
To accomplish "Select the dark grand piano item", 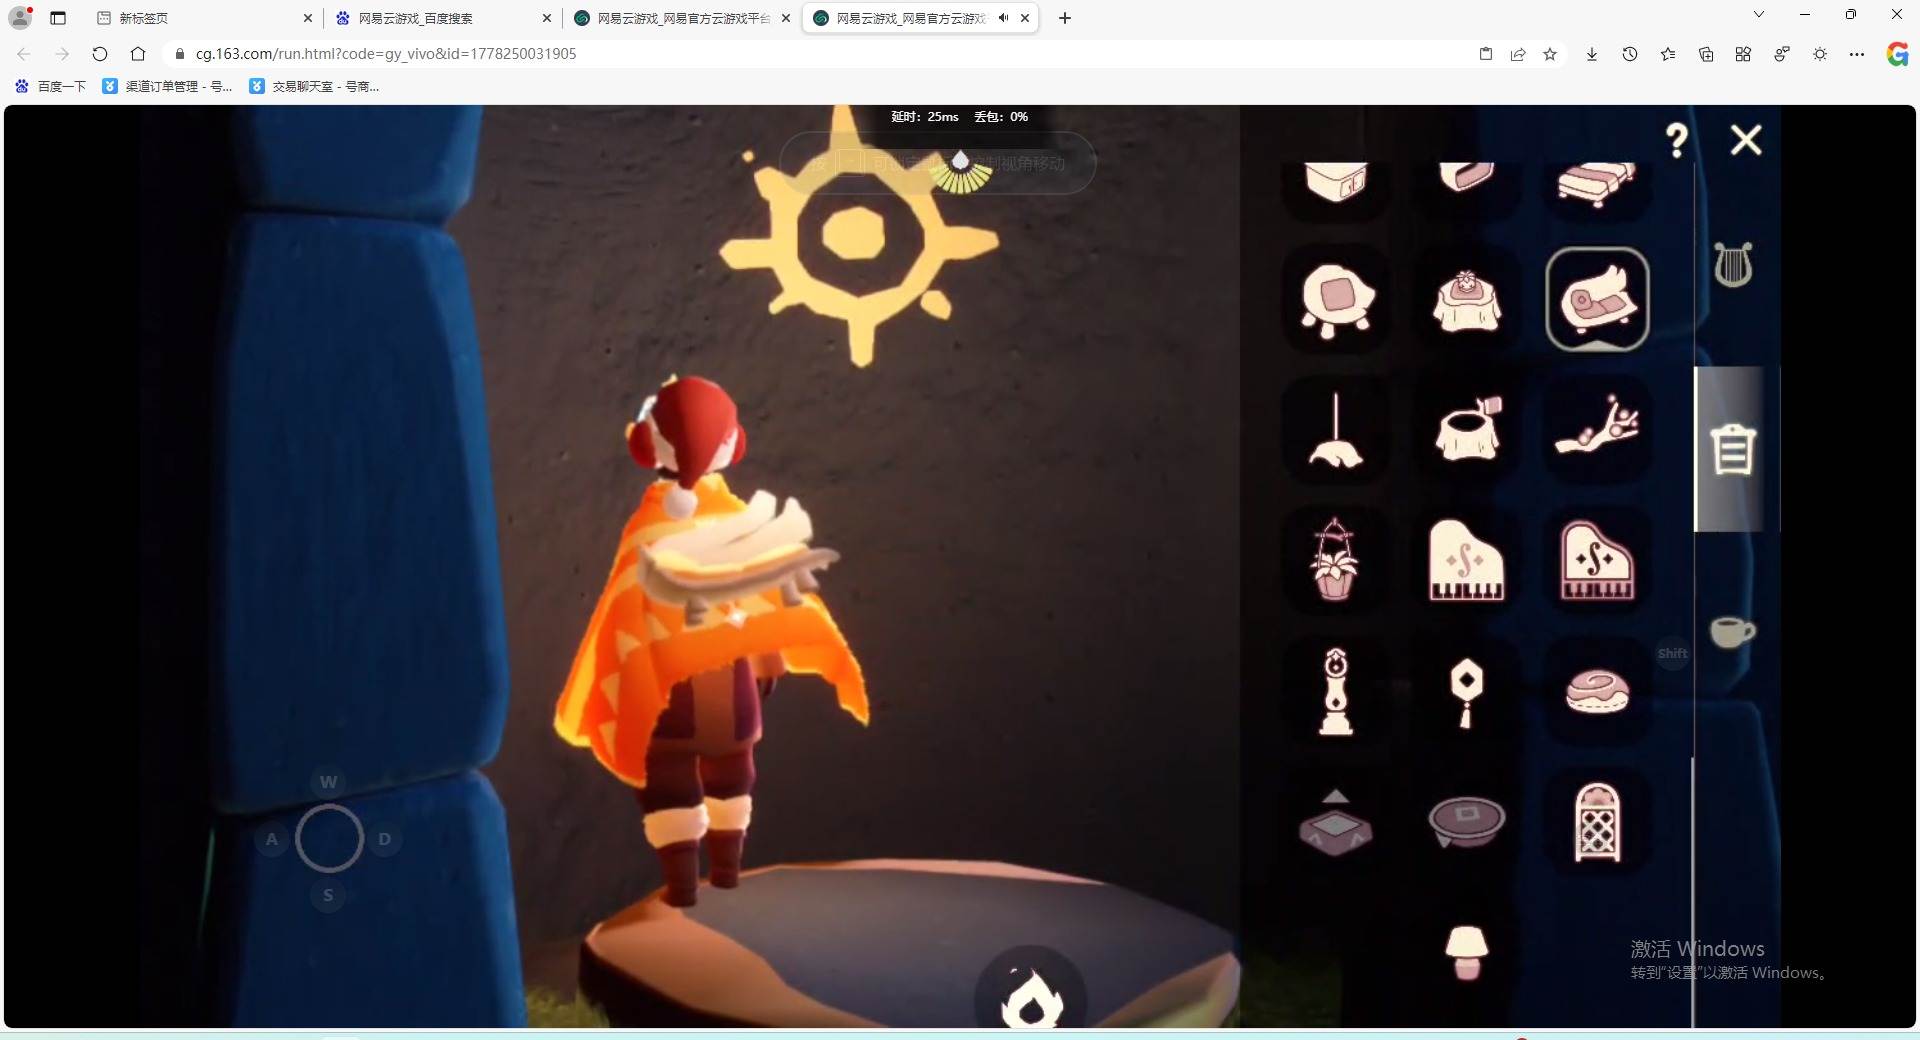I will click(x=1597, y=560).
